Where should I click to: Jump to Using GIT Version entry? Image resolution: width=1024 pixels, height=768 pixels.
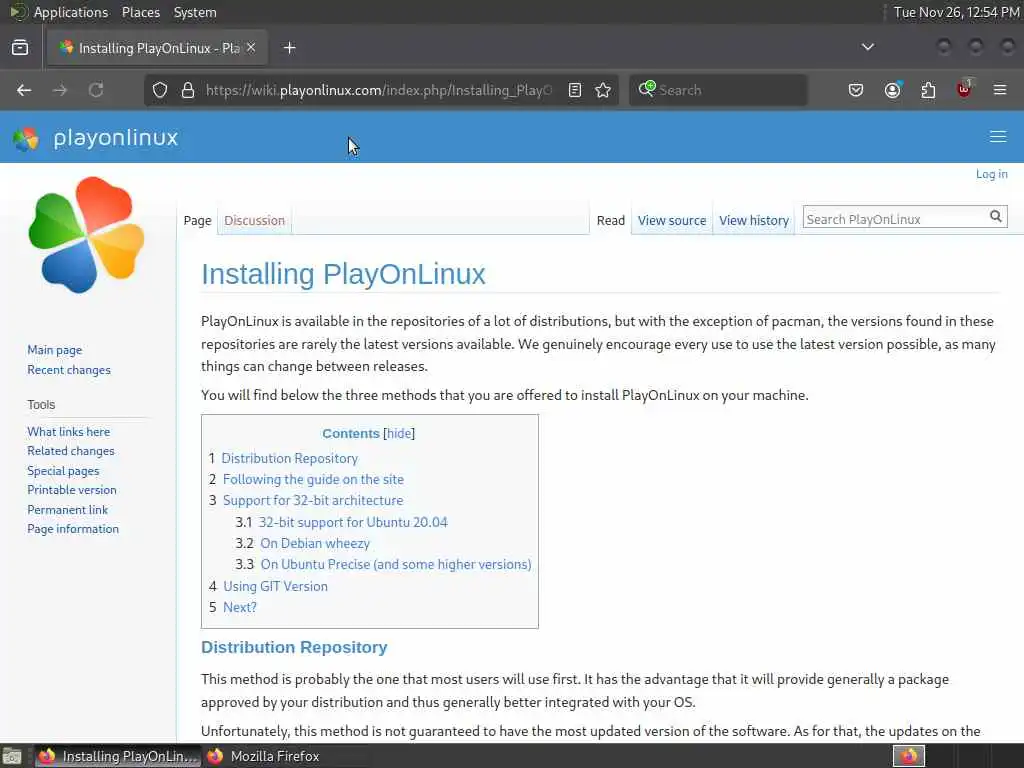pos(275,586)
